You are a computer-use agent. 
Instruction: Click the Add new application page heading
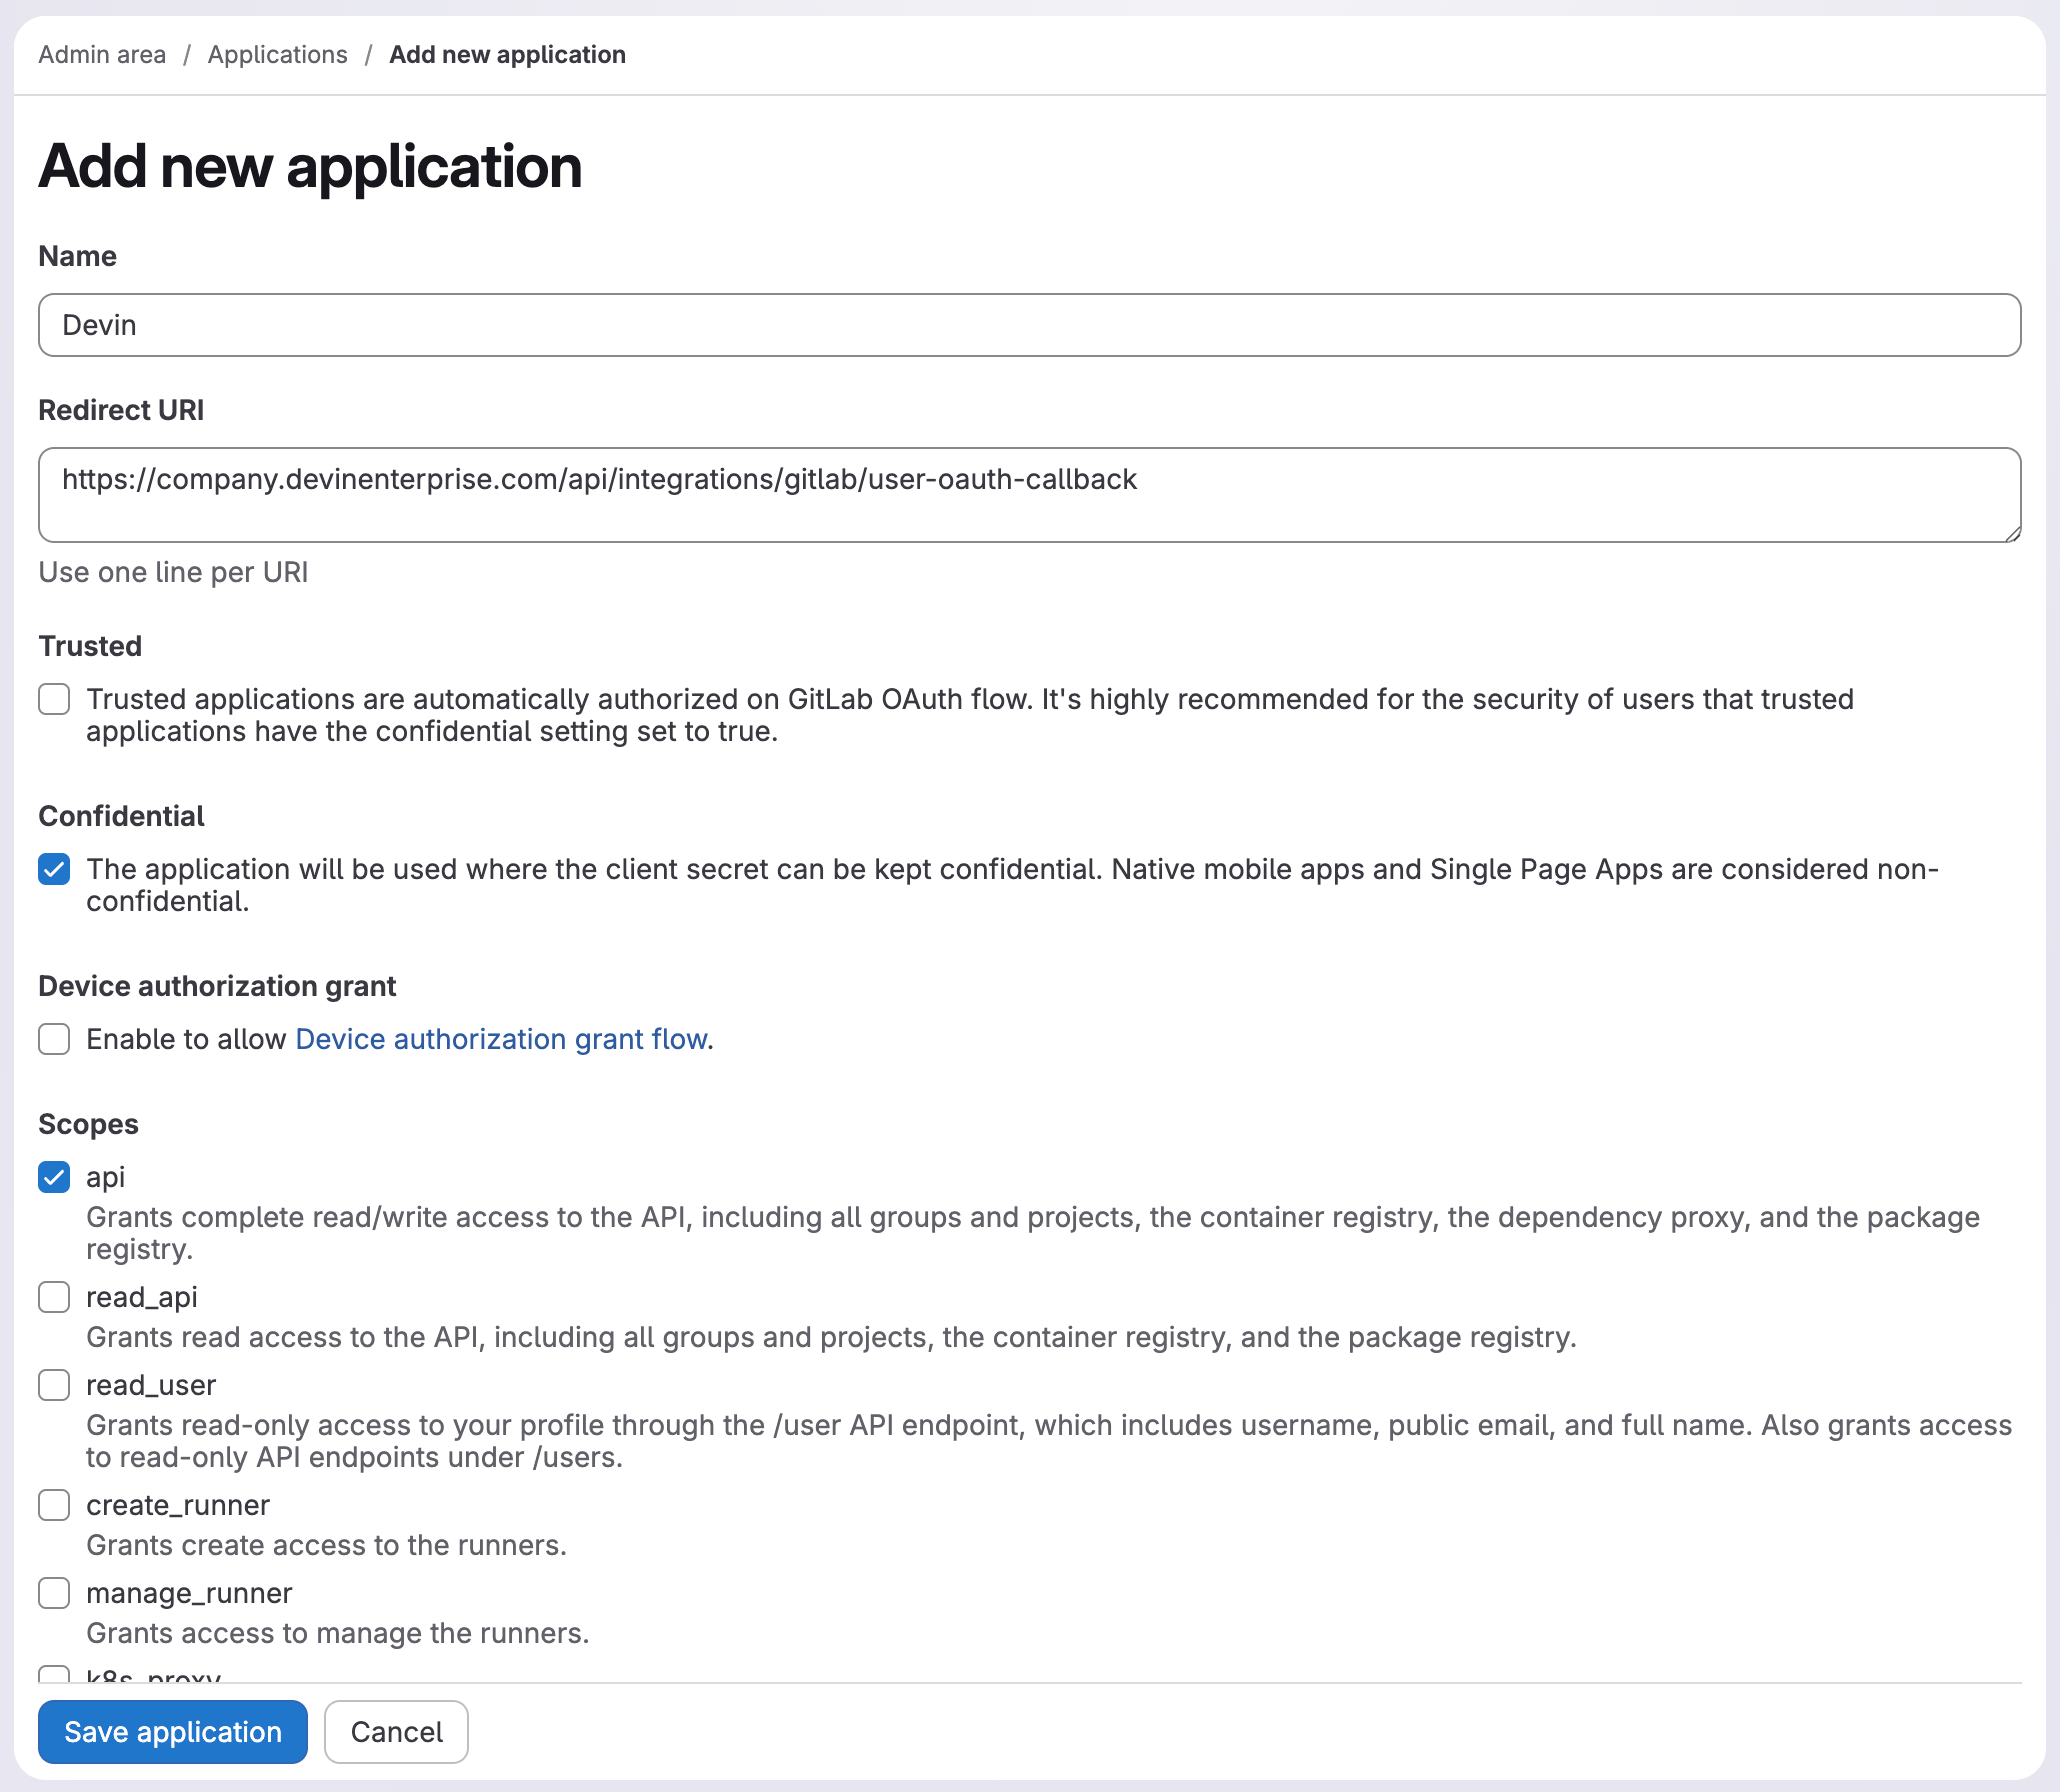pos(310,166)
